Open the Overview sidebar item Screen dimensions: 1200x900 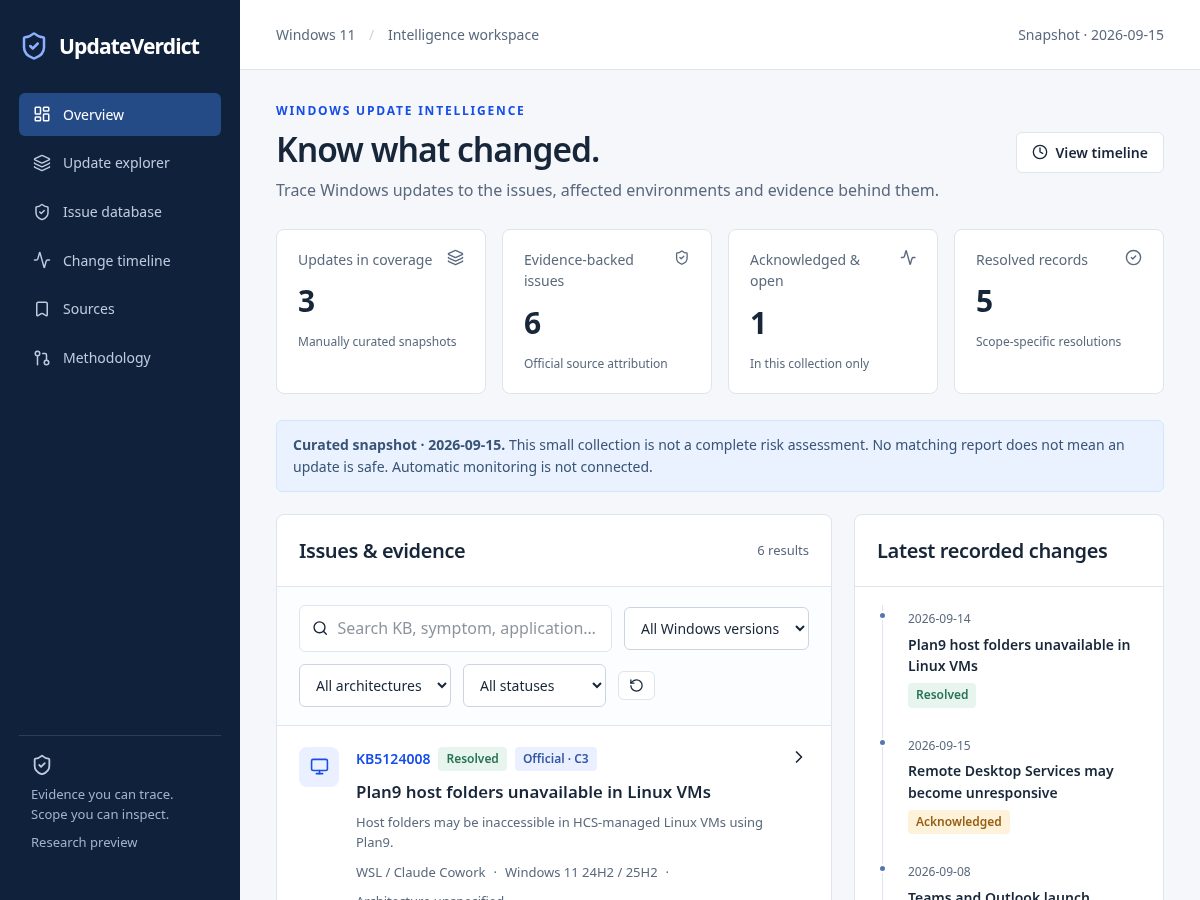coord(120,114)
